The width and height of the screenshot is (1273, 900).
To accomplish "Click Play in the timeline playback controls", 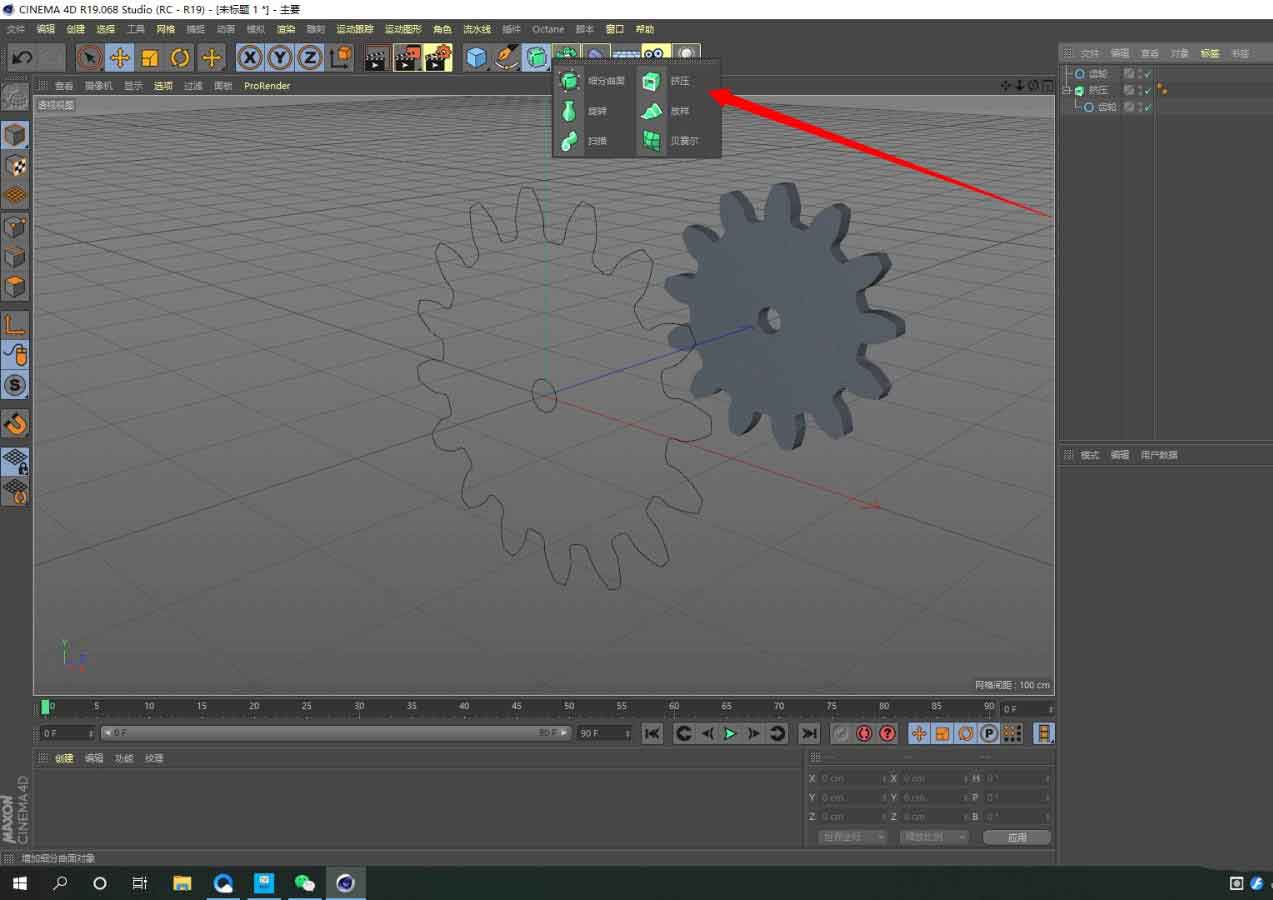I will click(x=729, y=733).
